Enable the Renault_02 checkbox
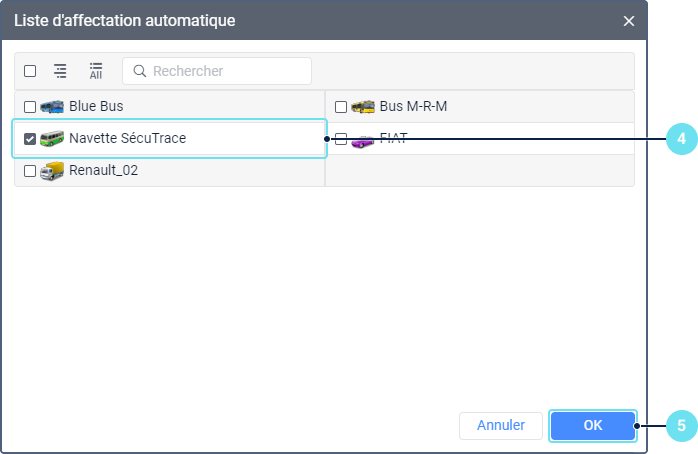This screenshot has height=454, width=698. click(x=30, y=171)
